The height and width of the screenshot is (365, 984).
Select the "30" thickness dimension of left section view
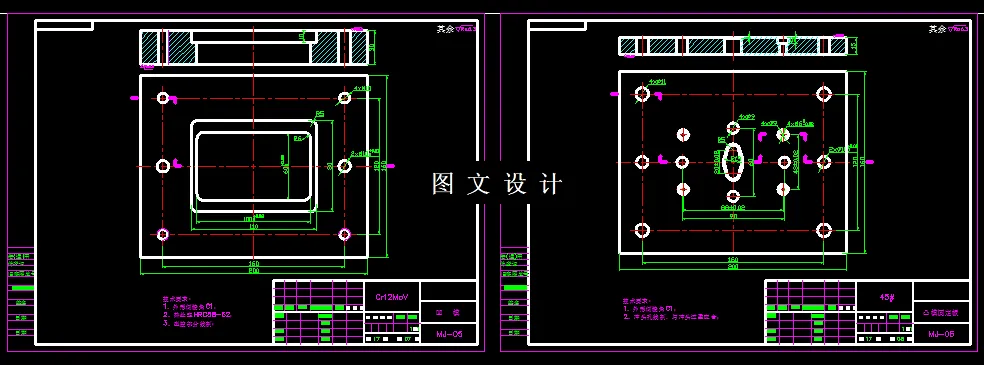[372, 48]
